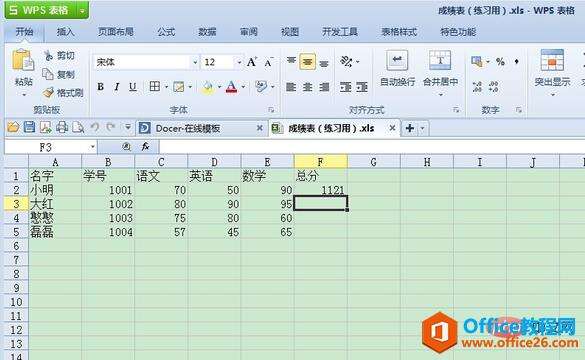Toggle vertical middle alignment
Viewport: 585px width, 360px height.
pyautogui.click(x=307, y=62)
